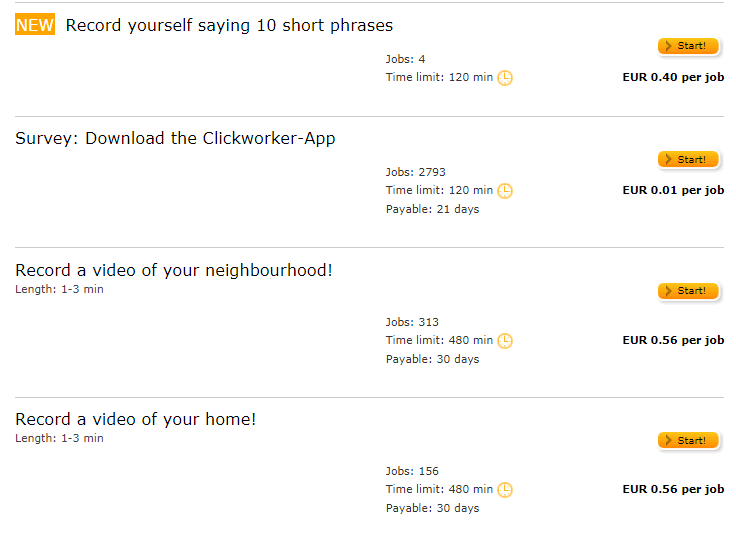Open 'Record yourself saying 10 short phrases' title
This screenshot has width=736, height=535.
click(x=229, y=26)
